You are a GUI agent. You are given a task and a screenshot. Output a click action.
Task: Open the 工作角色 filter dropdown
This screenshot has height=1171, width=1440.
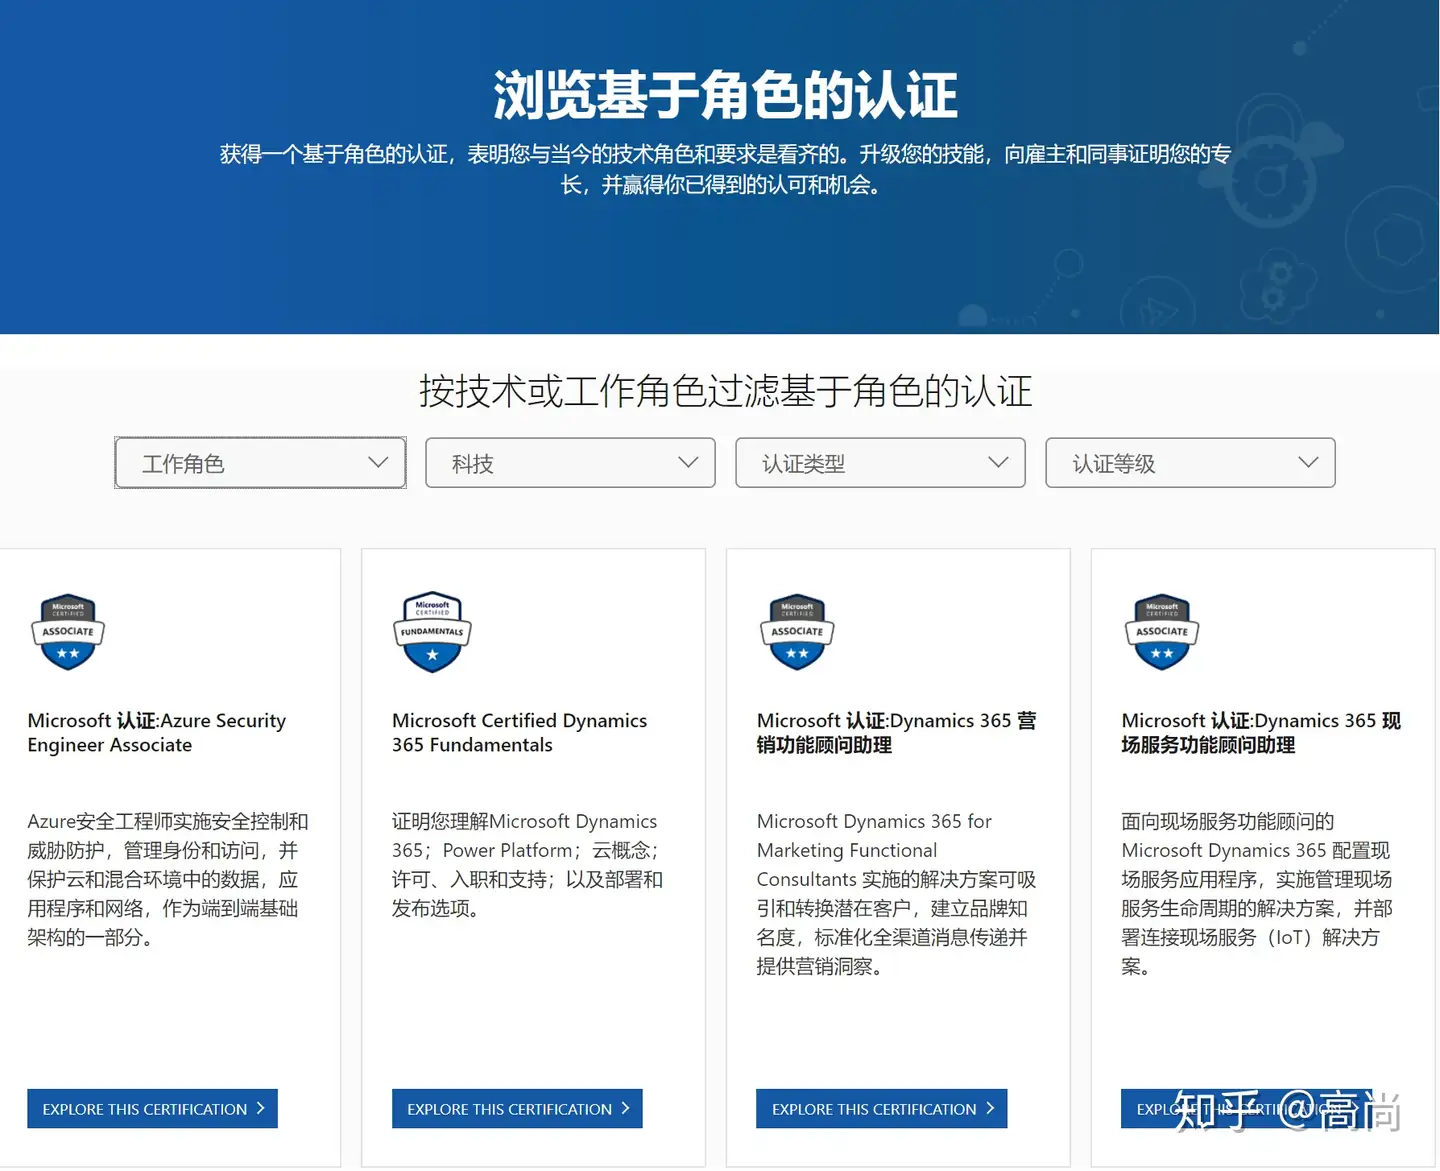260,463
